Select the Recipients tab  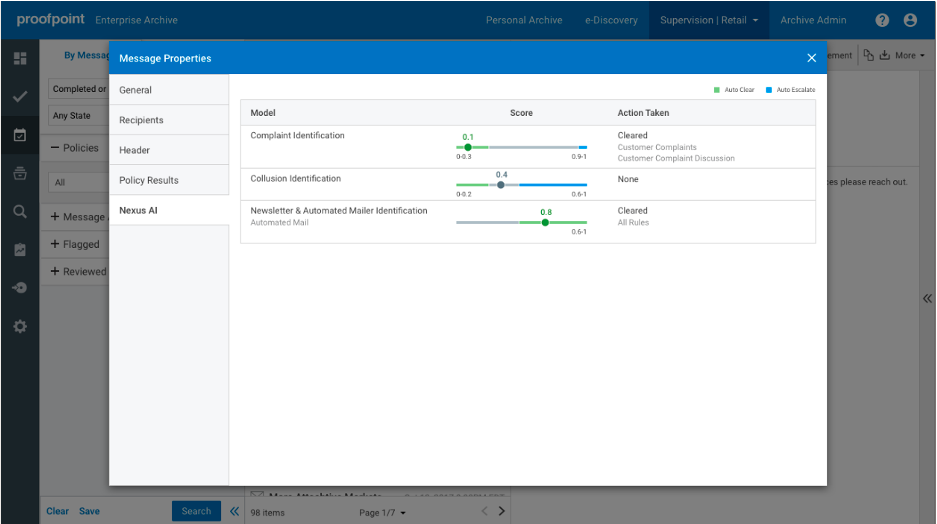click(x=169, y=120)
